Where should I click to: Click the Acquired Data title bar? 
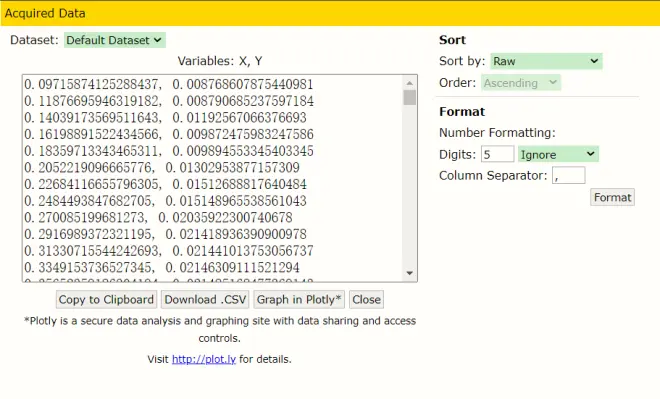click(330, 13)
